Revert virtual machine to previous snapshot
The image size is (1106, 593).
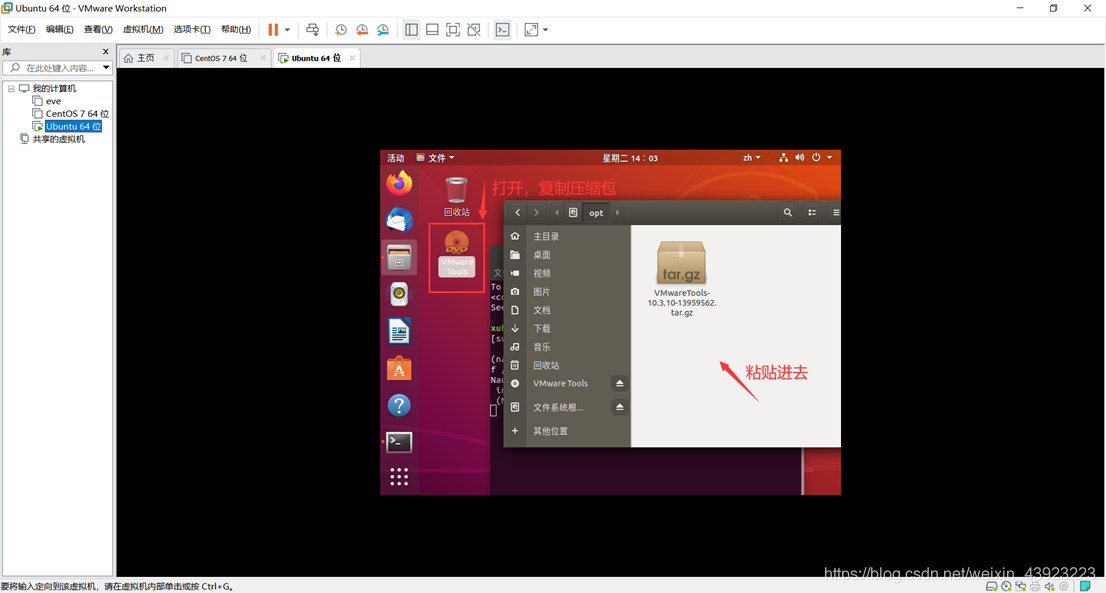pos(362,30)
